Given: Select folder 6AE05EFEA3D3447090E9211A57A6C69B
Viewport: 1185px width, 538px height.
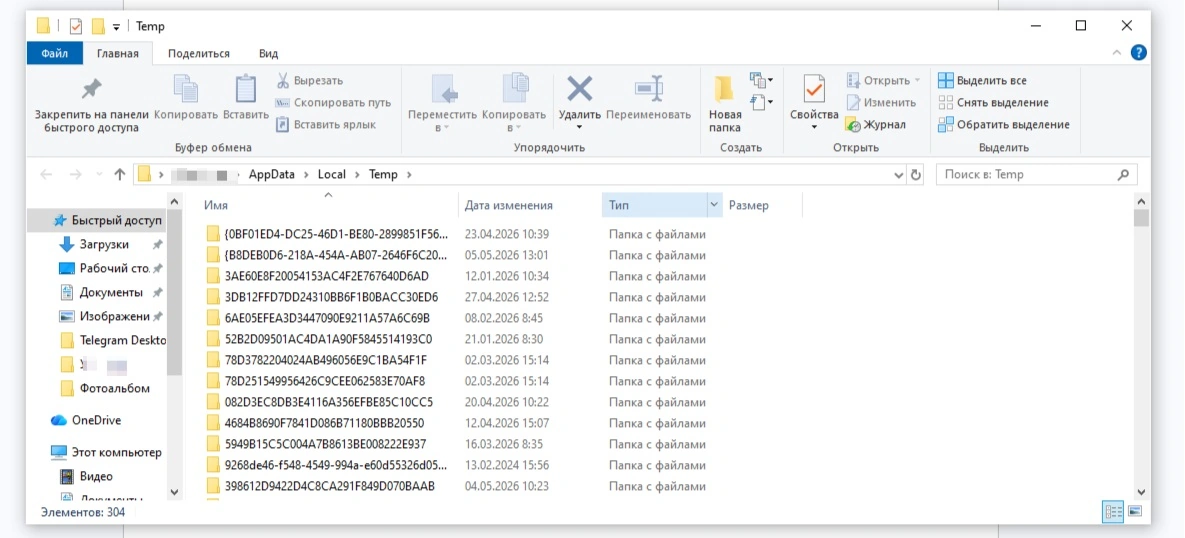Looking at the screenshot, I should pyautogui.click(x=327, y=318).
